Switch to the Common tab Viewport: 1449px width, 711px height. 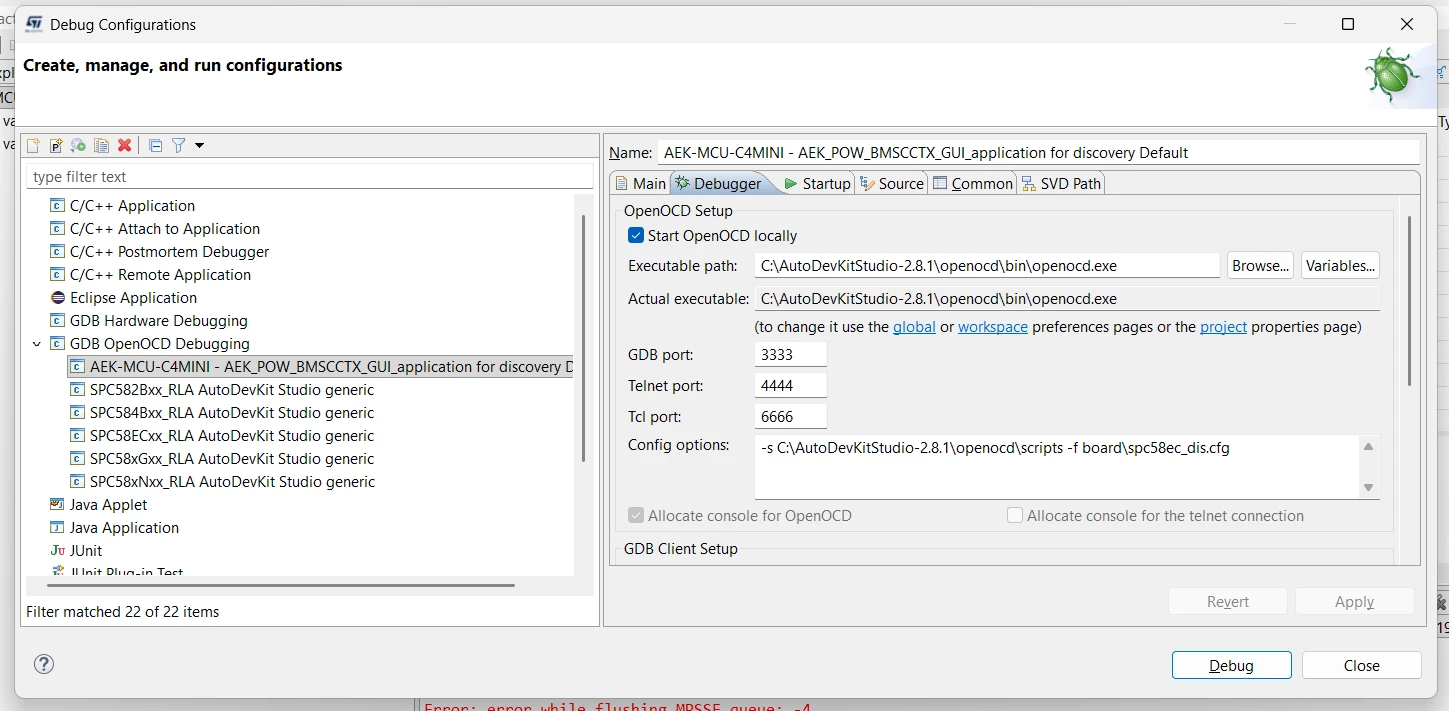point(973,183)
